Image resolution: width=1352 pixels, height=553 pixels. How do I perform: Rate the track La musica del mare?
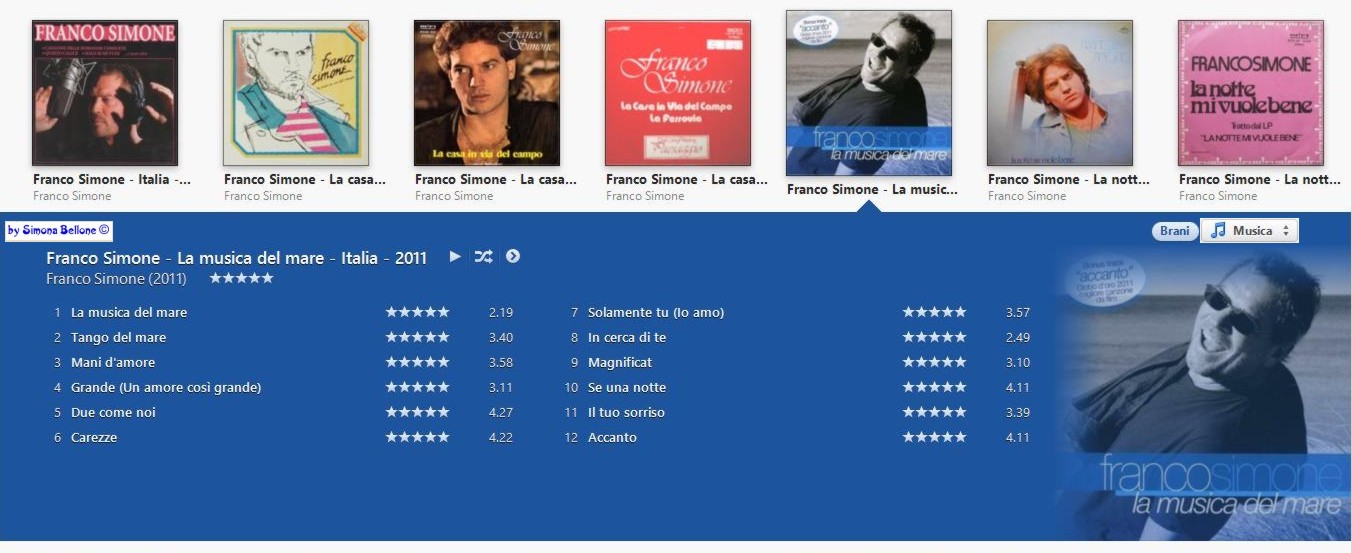pos(418,312)
